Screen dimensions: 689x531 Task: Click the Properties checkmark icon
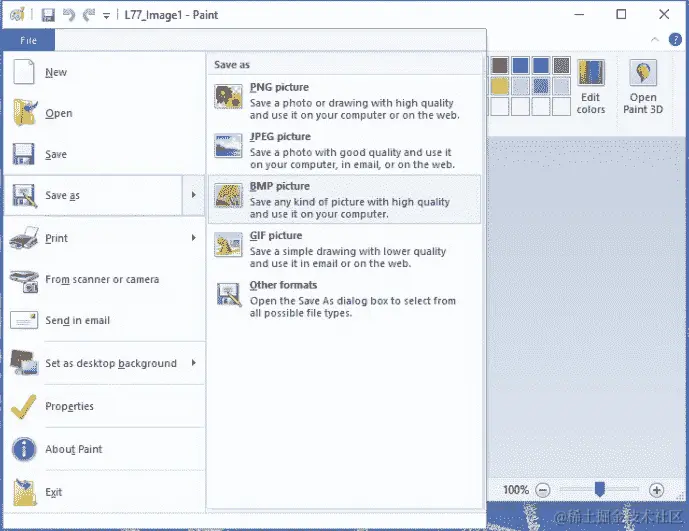23,406
